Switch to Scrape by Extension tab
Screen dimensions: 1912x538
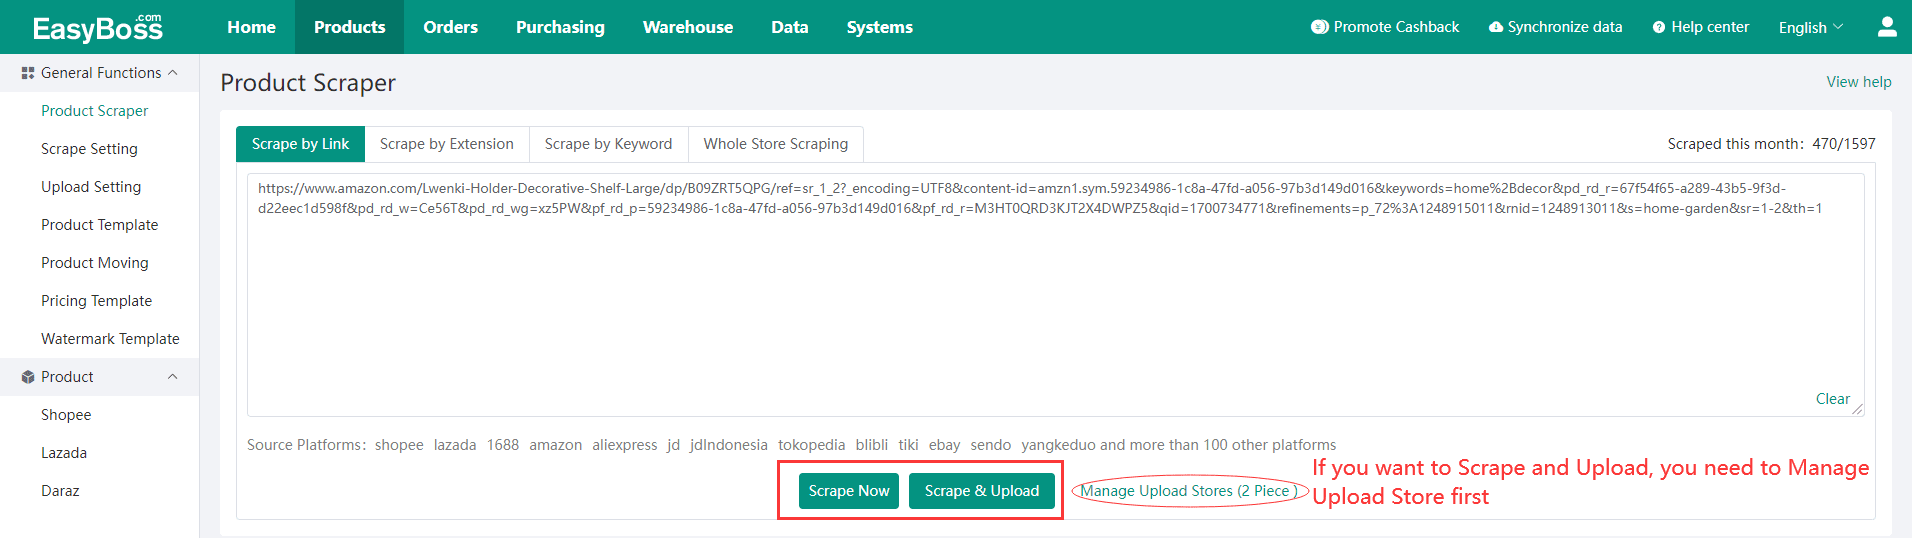click(447, 144)
